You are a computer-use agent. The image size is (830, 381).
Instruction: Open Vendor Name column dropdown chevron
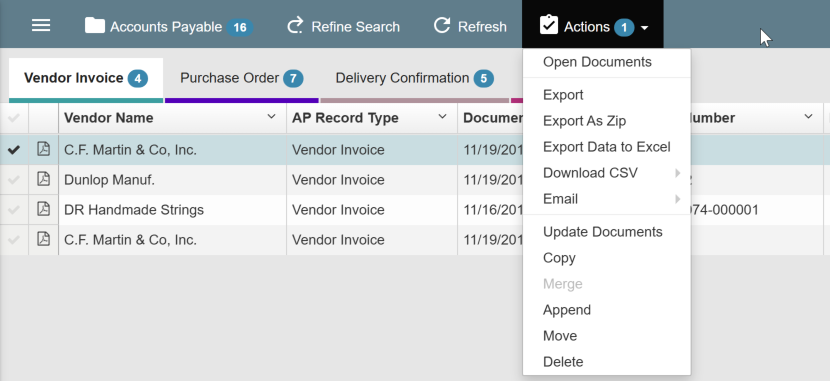pyautogui.click(x=272, y=116)
